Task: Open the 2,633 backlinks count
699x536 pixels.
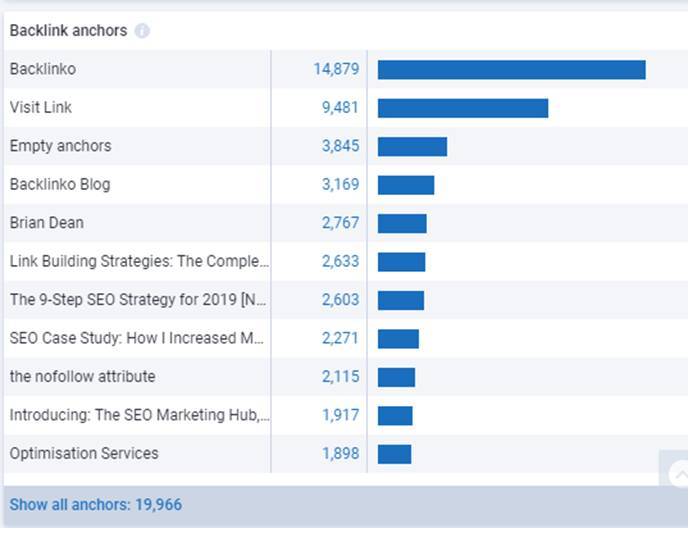Action: click(x=339, y=261)
